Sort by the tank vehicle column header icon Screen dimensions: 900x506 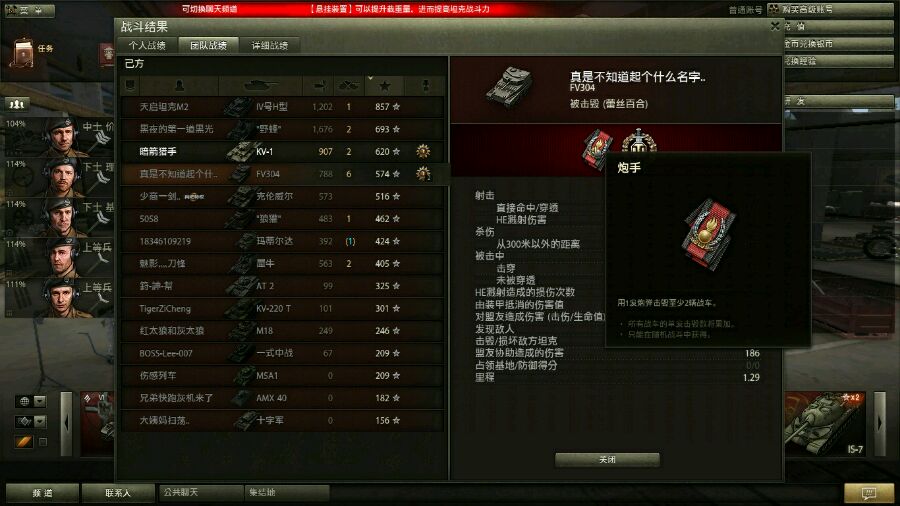pyautogui.click(x=260, y=86)
